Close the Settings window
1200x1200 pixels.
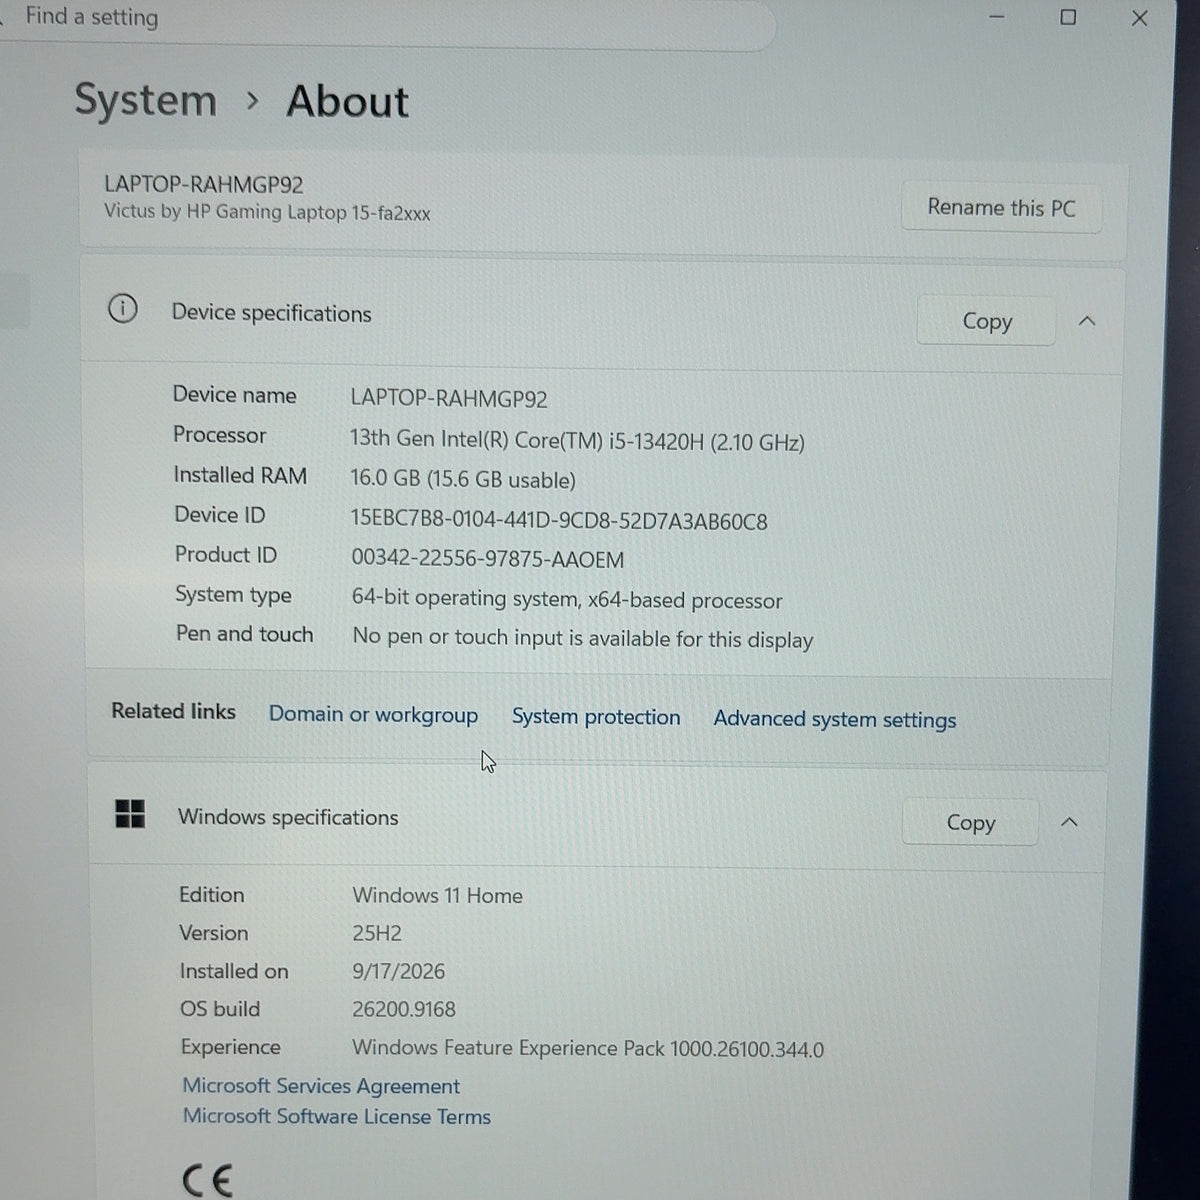(1139, 18)
